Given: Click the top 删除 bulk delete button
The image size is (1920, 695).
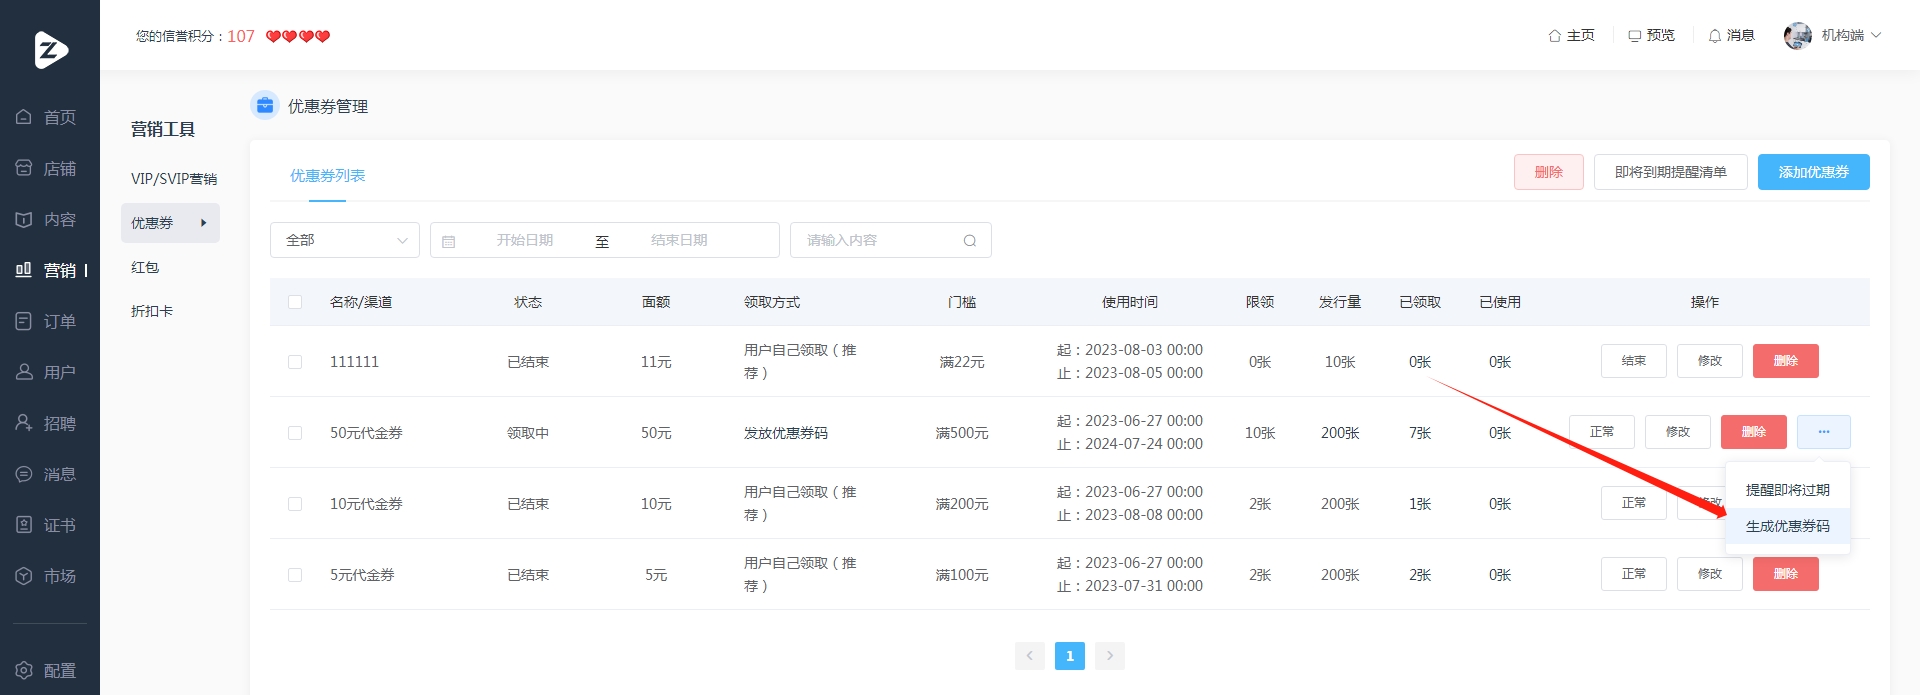Looking at the screenshot, I should [x=1549, y=172].
